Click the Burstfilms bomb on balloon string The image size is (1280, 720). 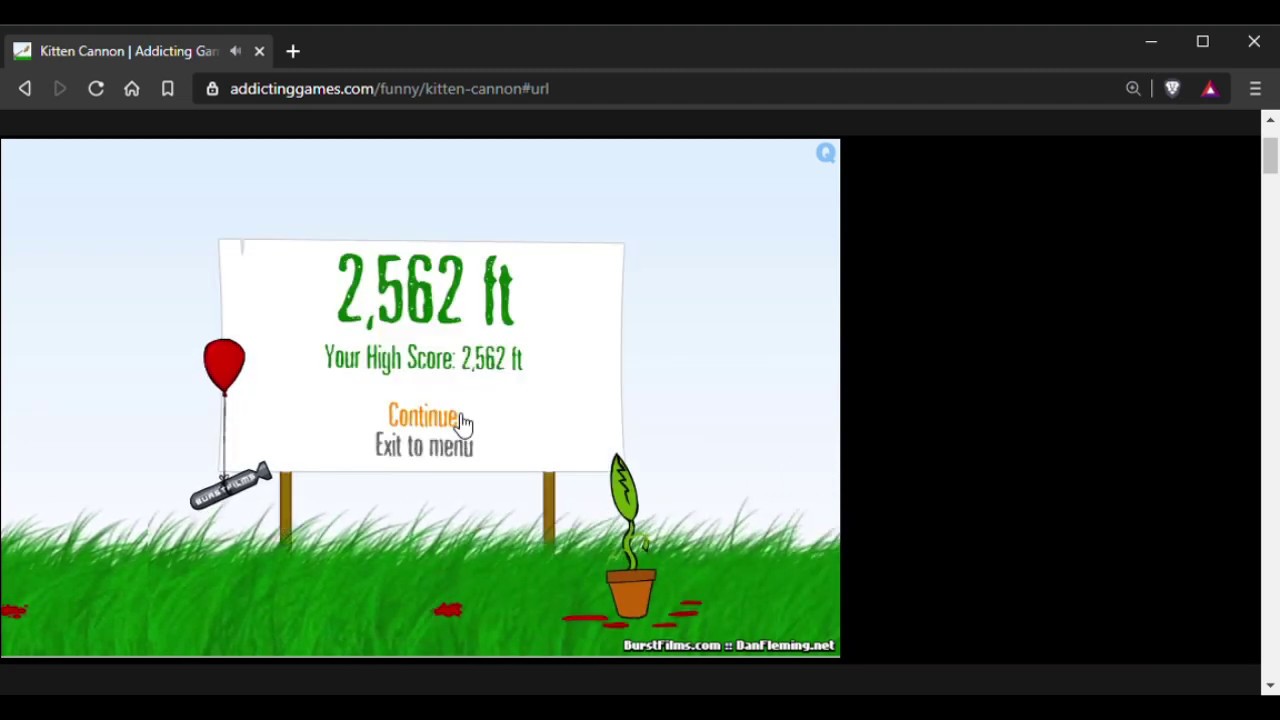click(x=231, y=486)
